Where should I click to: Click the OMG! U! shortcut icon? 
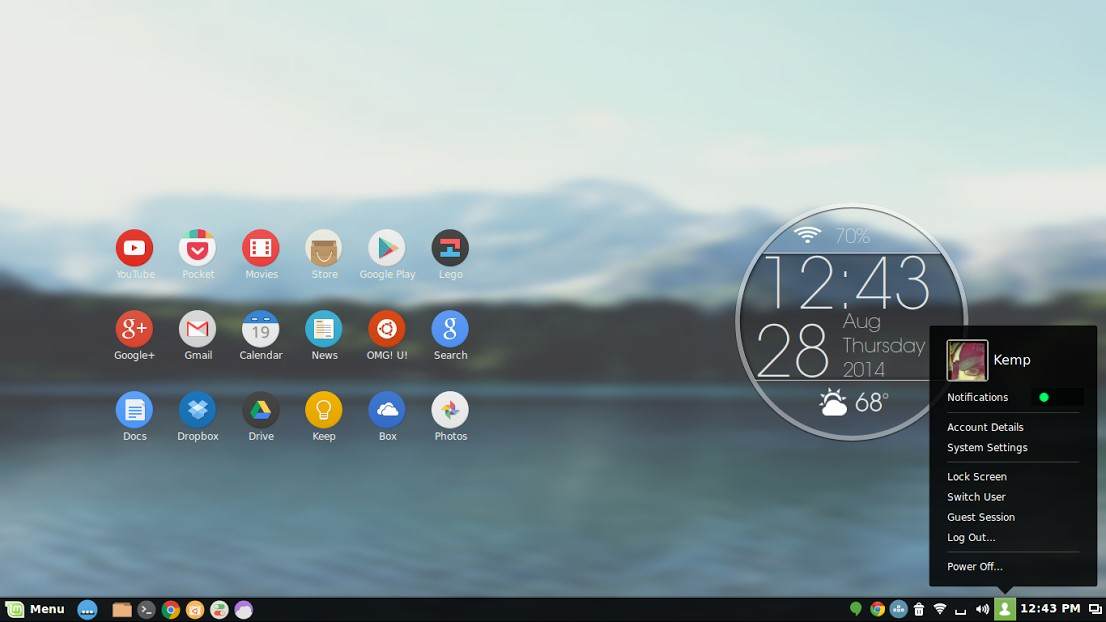pyautogui.click(x=386, y=329)
